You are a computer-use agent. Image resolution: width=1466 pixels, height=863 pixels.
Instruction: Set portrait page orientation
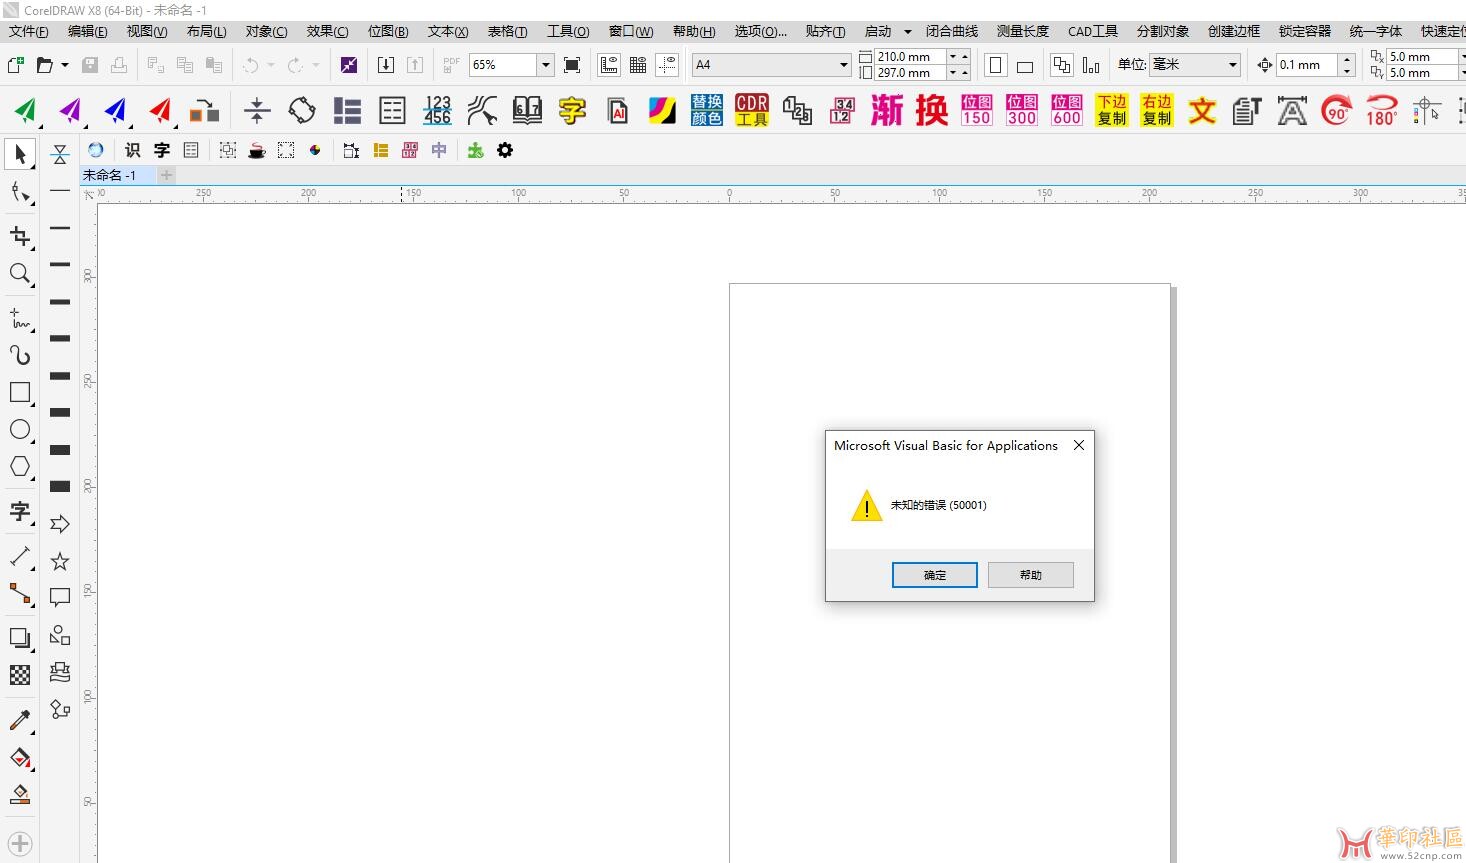(x=996, y=65)
